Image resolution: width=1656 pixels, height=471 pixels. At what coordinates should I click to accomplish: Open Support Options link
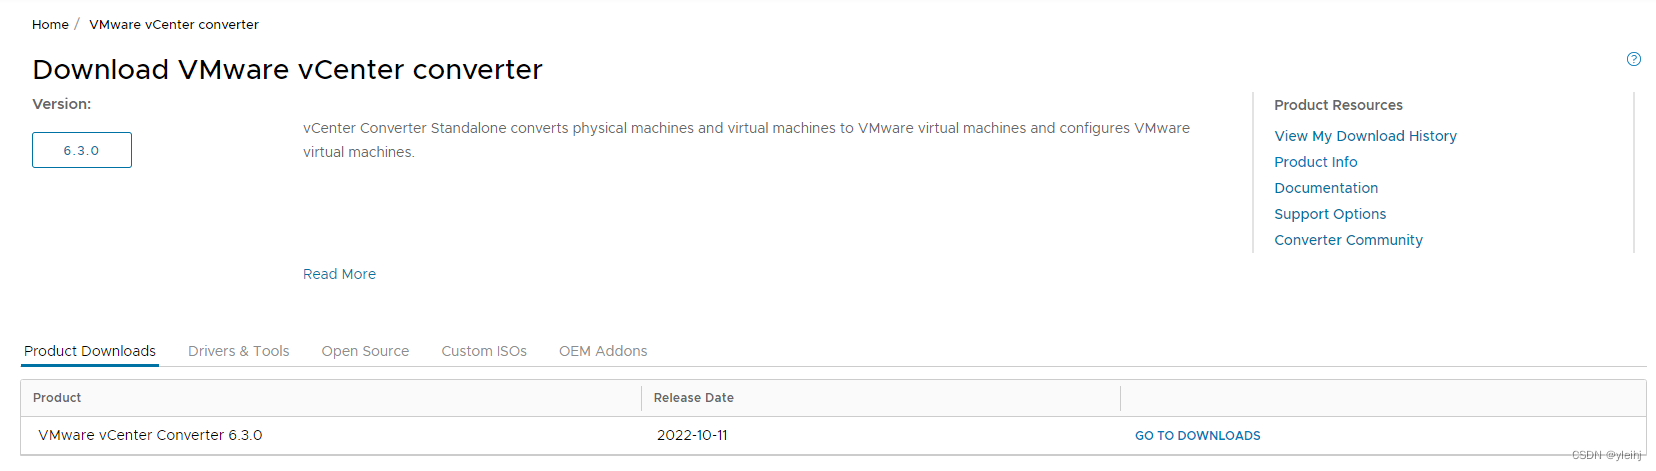coord(1330,214)
